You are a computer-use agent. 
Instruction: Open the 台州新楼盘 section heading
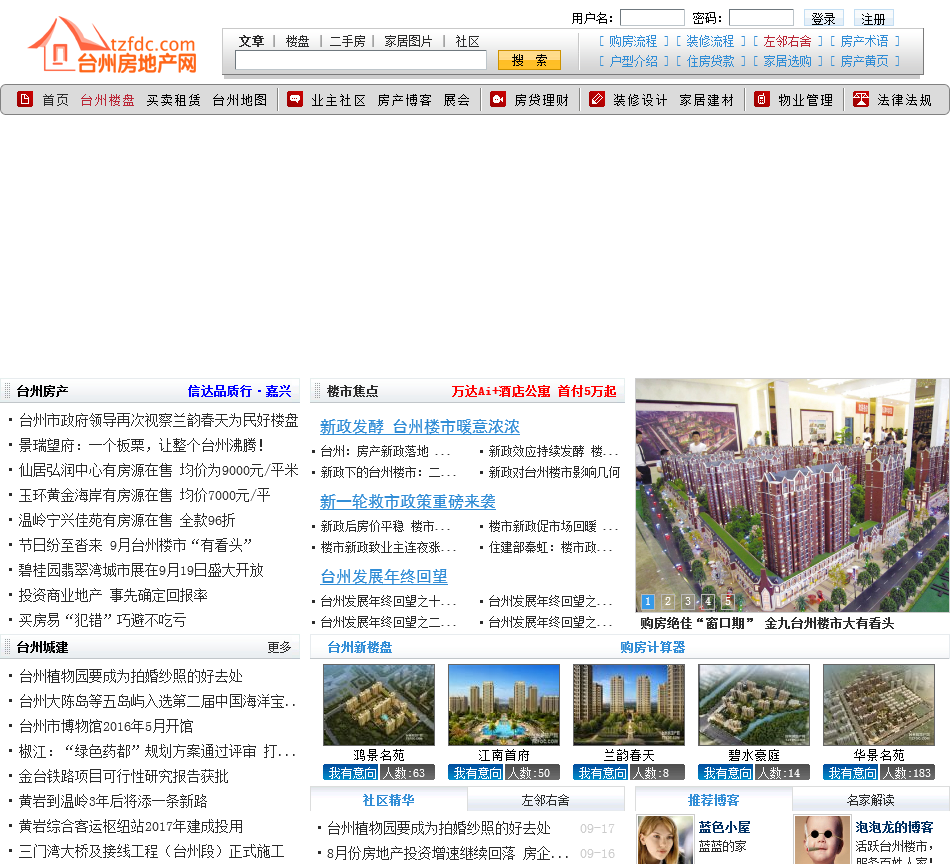click(360, 648)
